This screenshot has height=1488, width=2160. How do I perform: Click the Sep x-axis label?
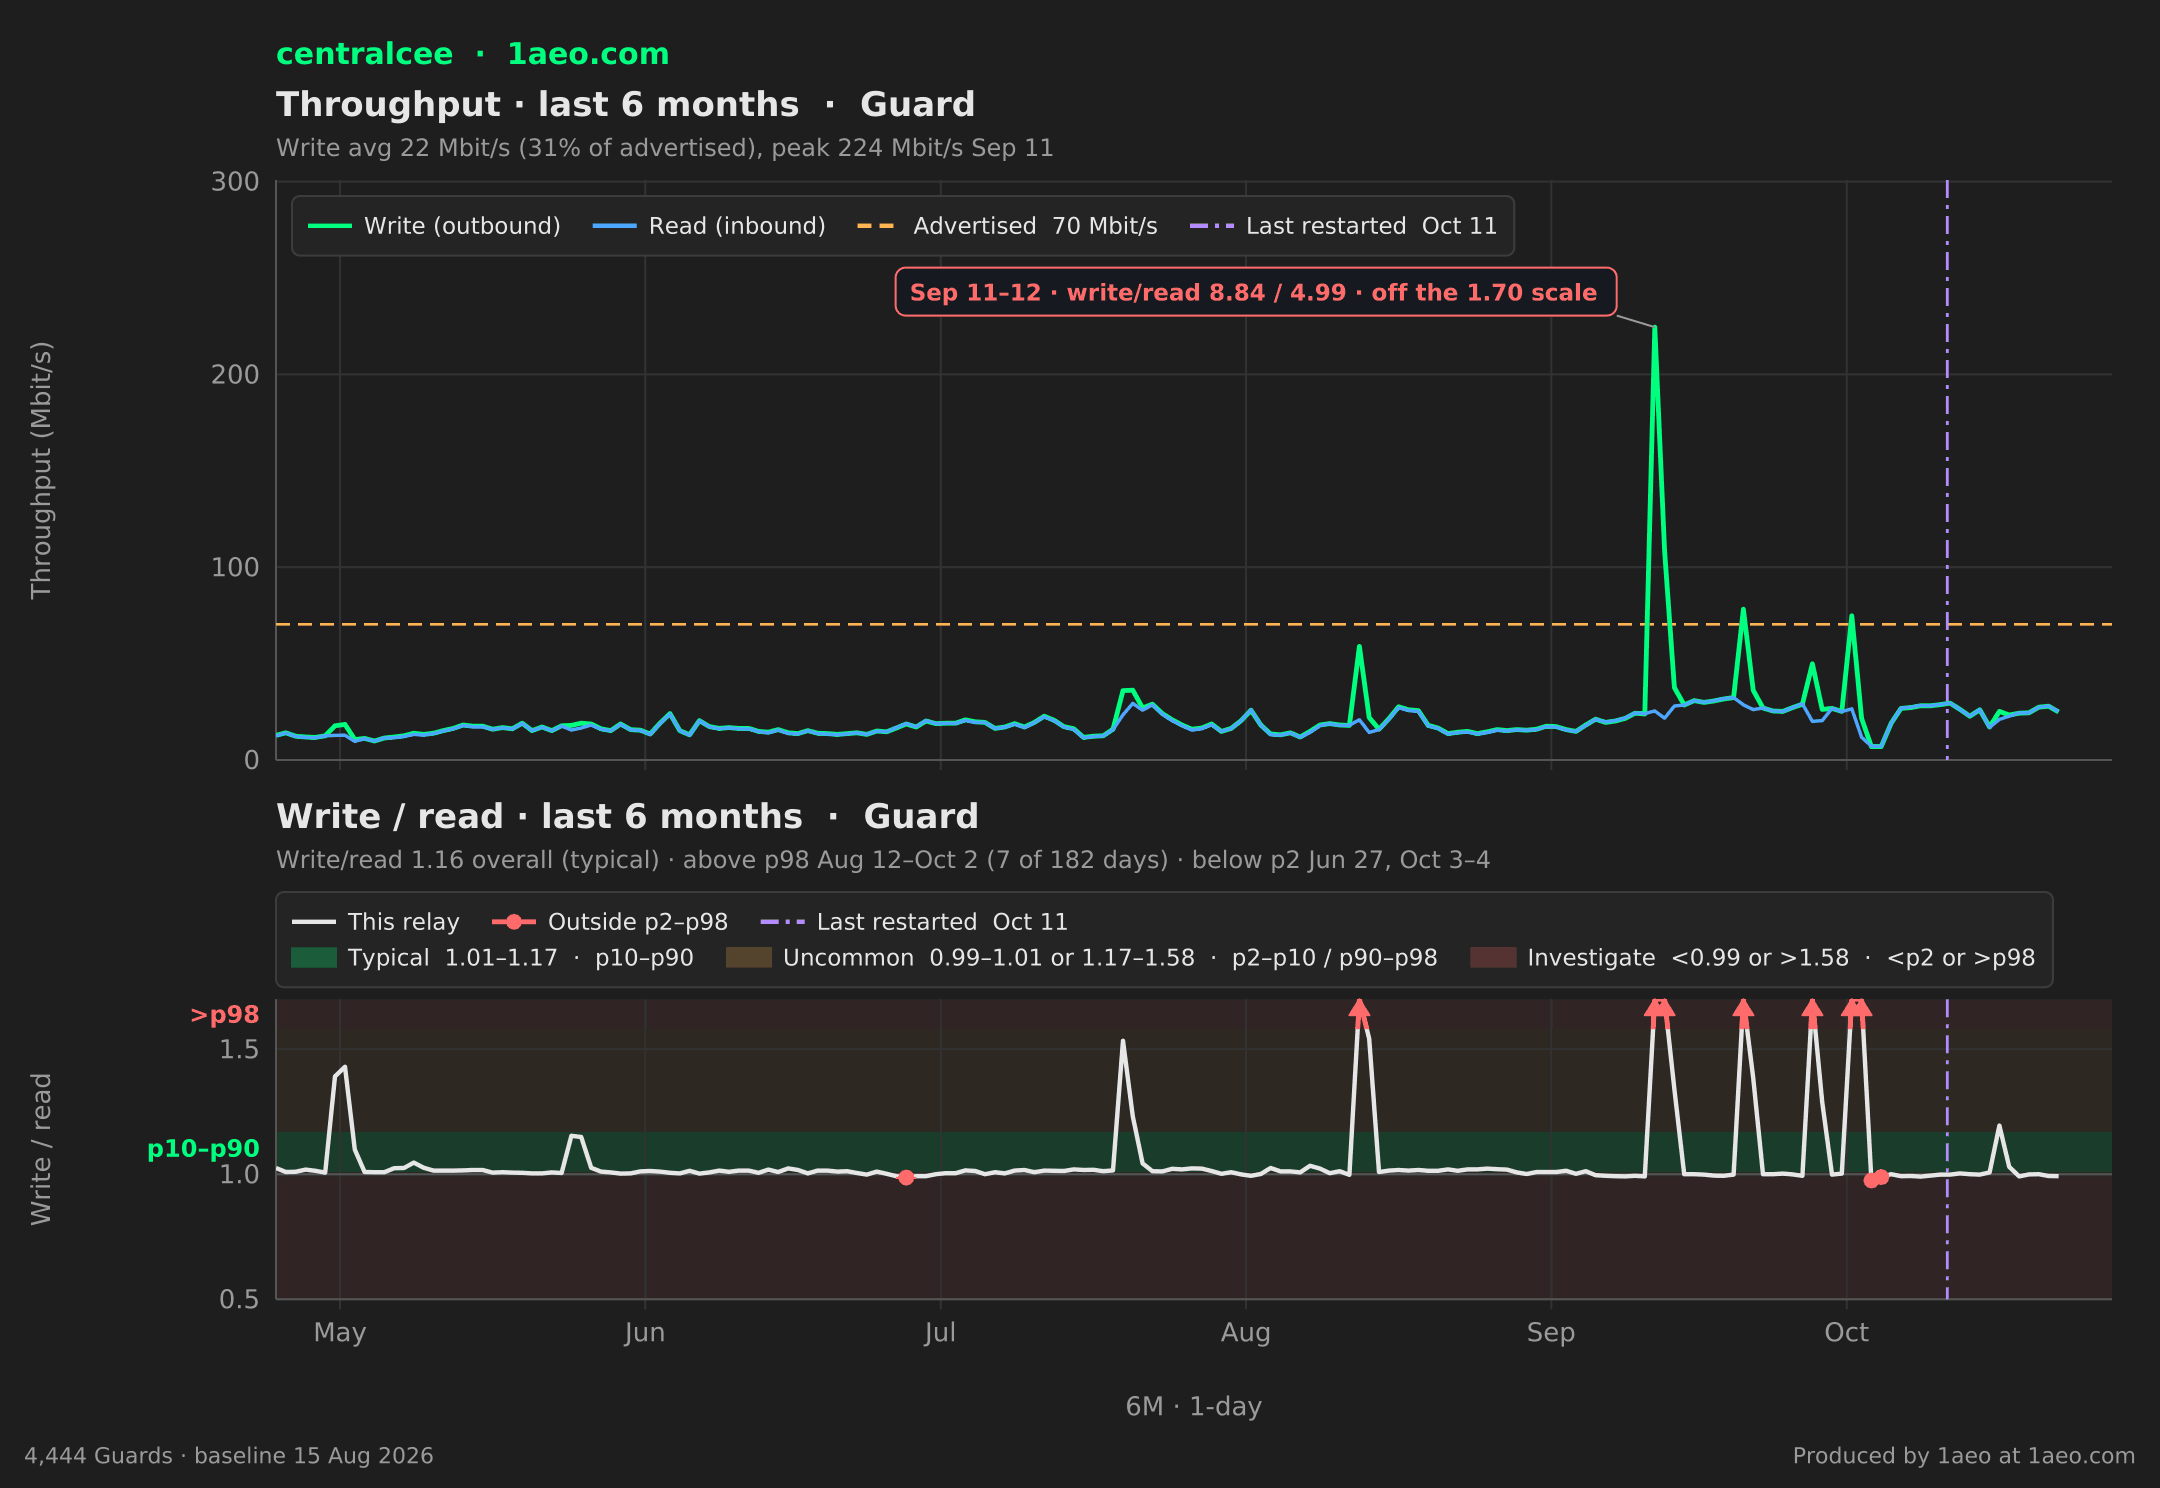pyautogui.click(x=1551, y=1333)
